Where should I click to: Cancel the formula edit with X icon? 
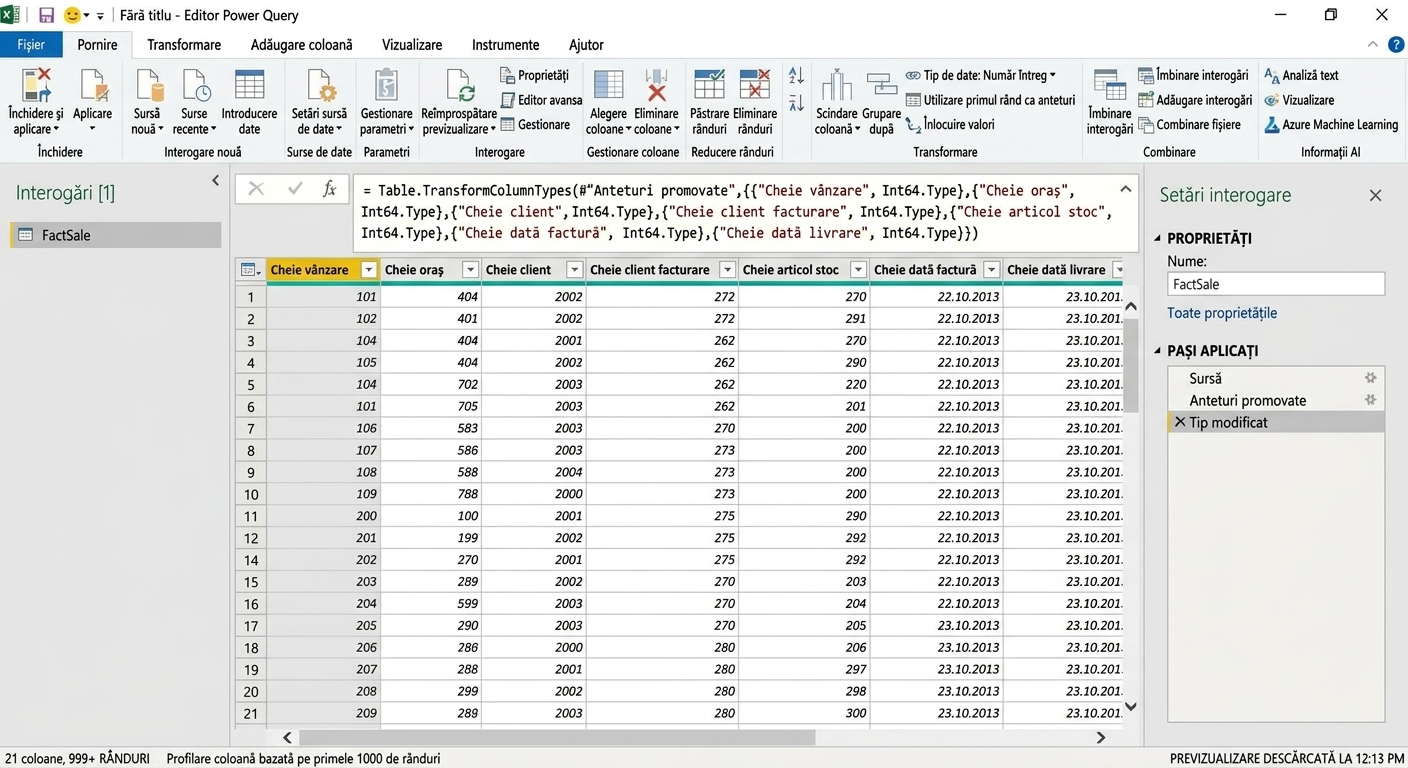256,189
